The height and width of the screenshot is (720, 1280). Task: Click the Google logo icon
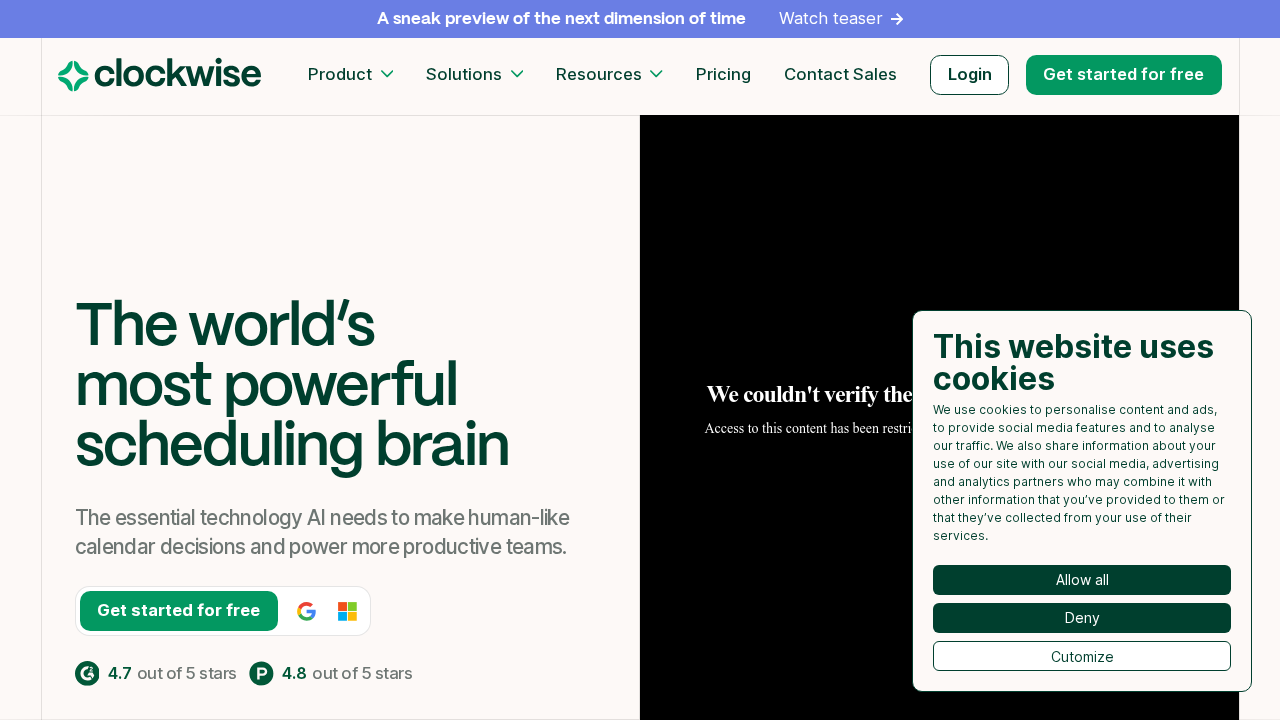click(307, 611)
